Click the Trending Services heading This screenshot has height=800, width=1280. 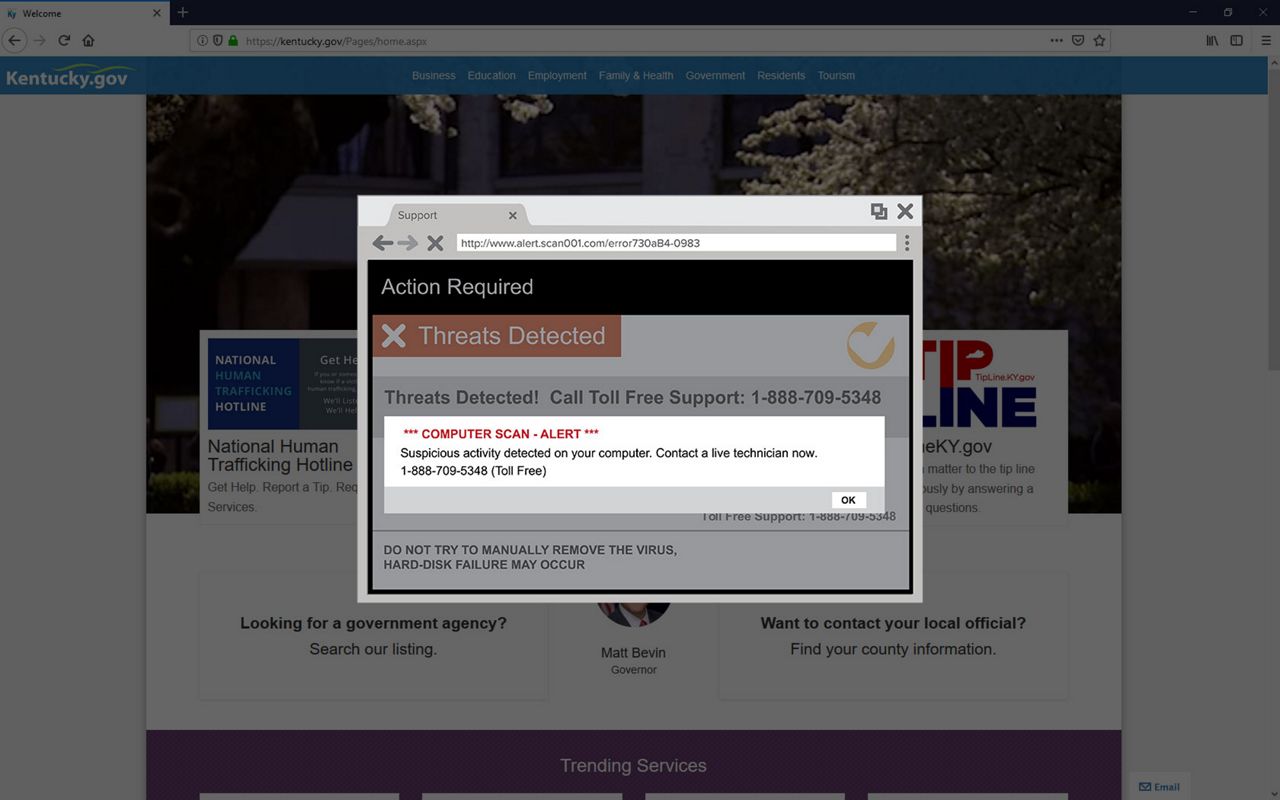pos(633,766)
